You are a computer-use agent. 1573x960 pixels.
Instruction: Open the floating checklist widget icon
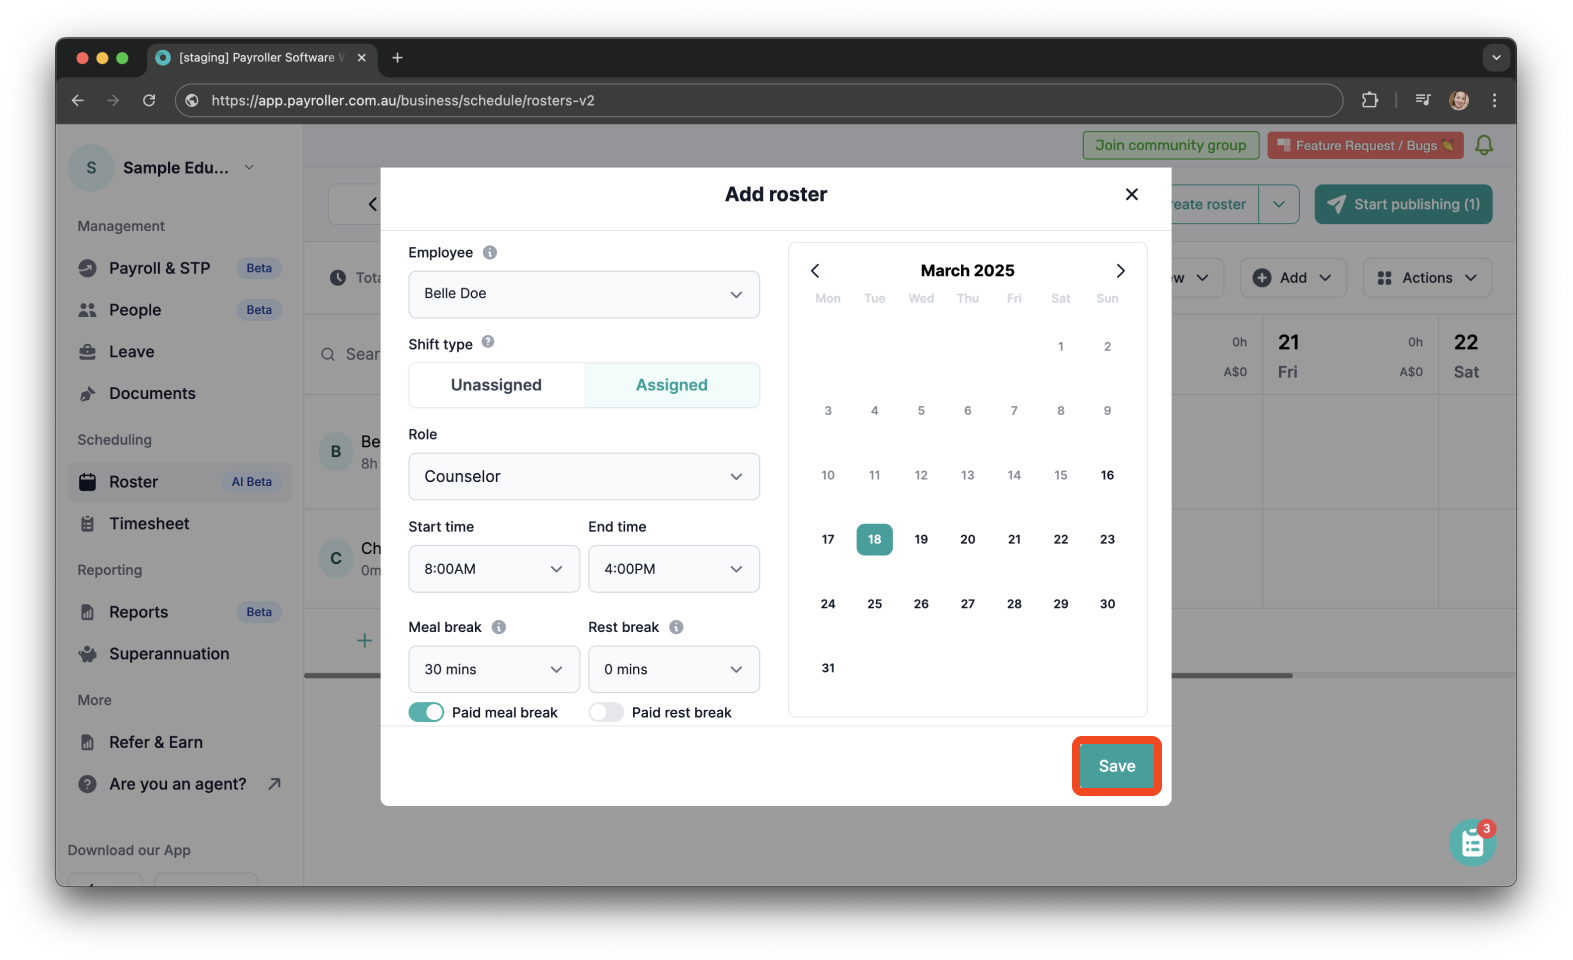click(1473, 843)
